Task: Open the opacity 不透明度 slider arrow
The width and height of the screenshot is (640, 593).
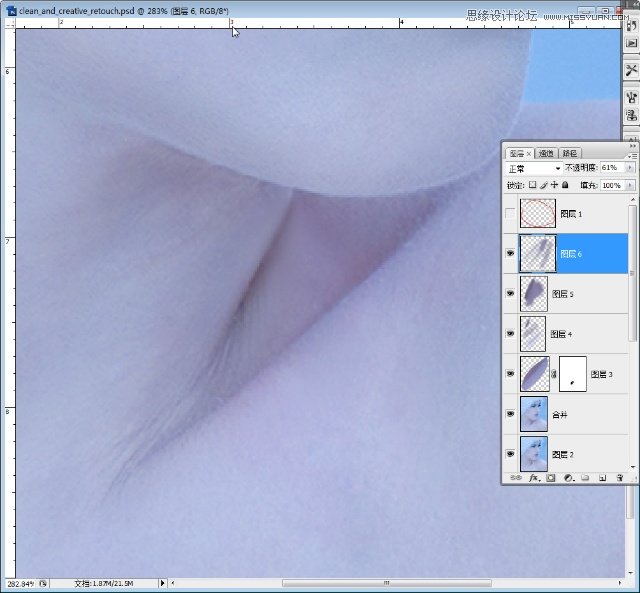Action: point(630,169)
